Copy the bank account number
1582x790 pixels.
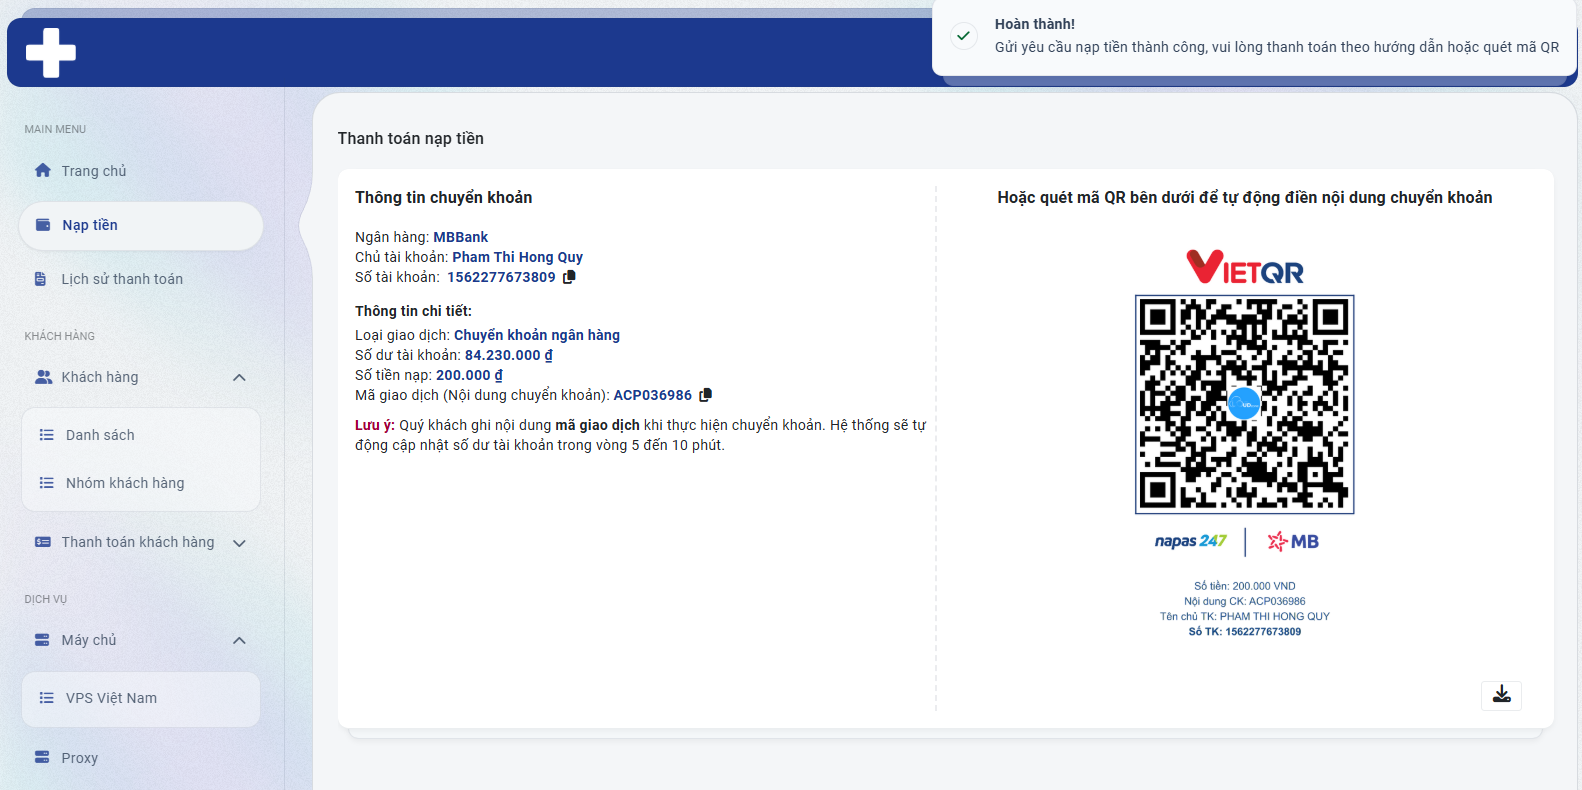pyautogui.click(x=569, y=277)
